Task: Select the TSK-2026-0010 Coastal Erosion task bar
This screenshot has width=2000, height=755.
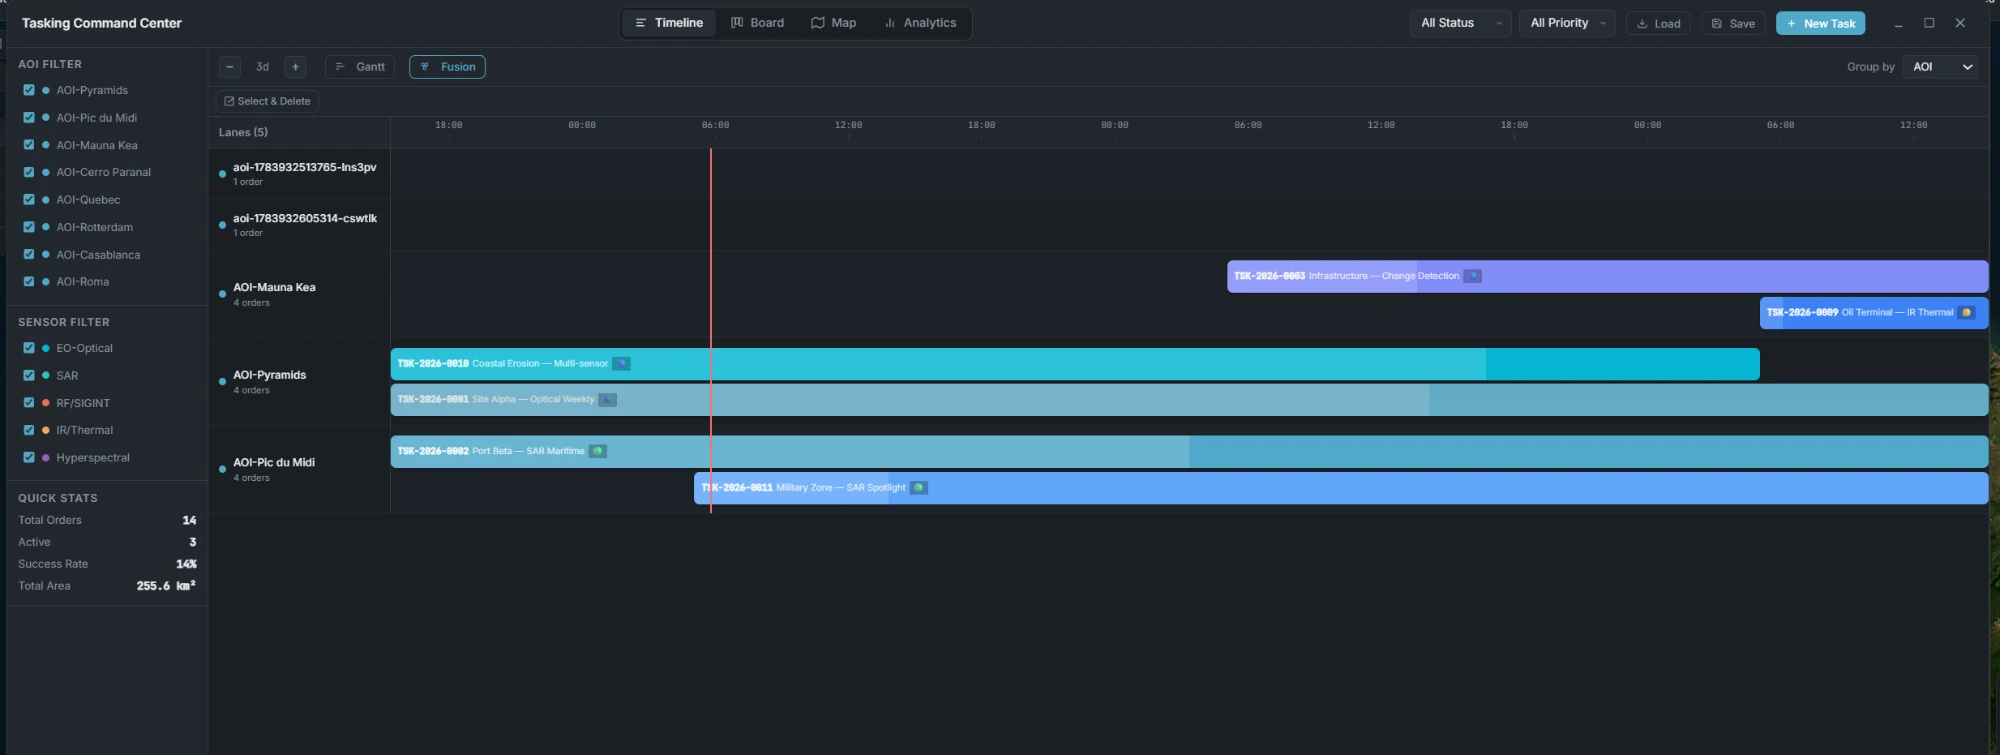Action: coord(1075,364)
